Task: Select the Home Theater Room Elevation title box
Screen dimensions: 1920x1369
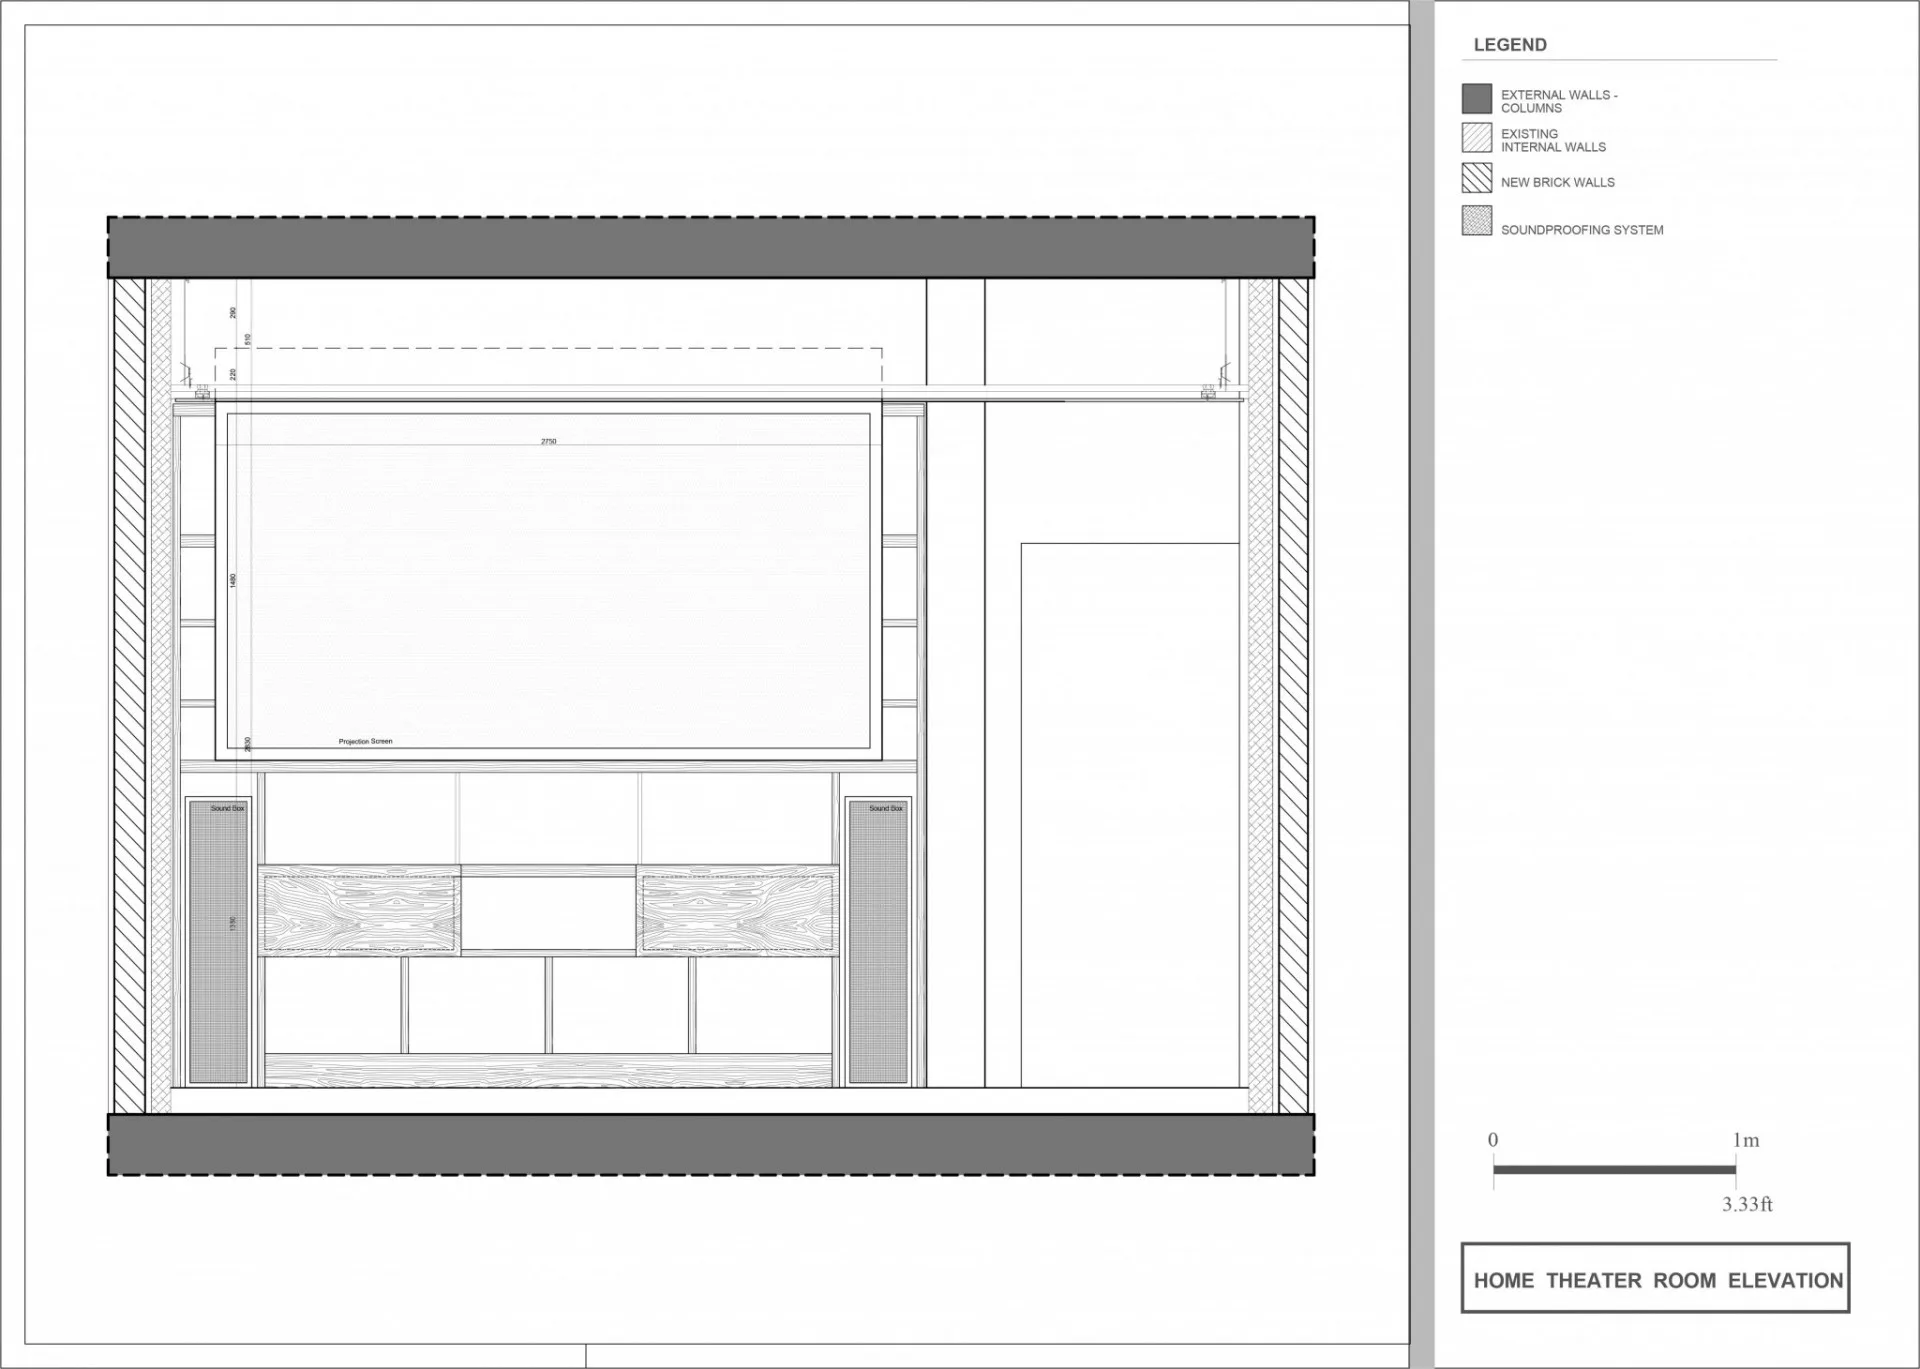Action: click(1655, 1277)
